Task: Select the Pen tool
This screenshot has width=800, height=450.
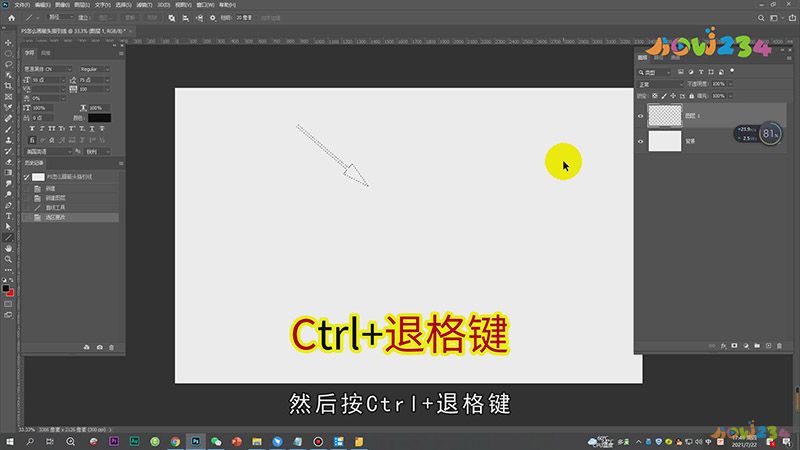Action: [8, 205]
